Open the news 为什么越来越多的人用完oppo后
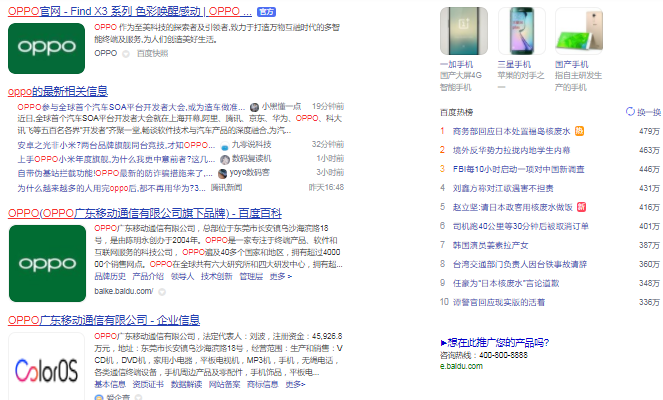Image resolution: width=663 pixels, height=400 pixels. [111, 188]
